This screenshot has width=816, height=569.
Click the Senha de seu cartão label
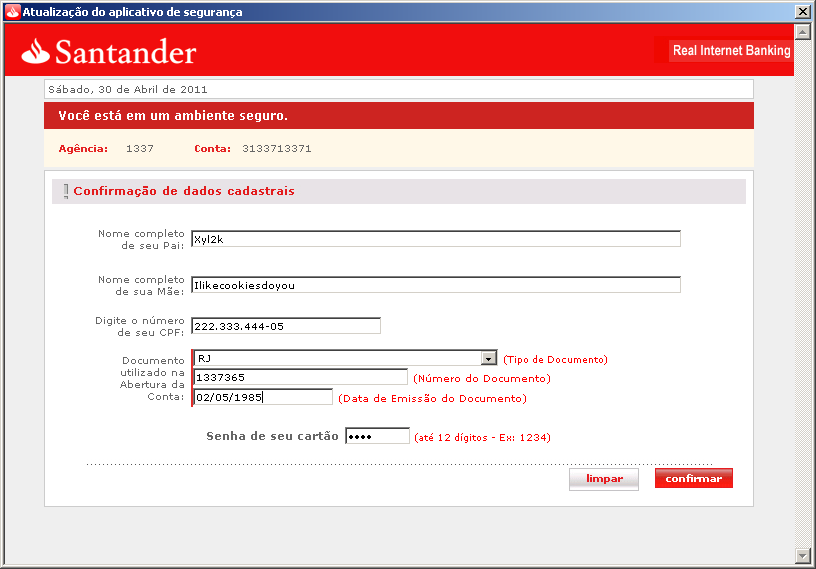tap(272, 436)
